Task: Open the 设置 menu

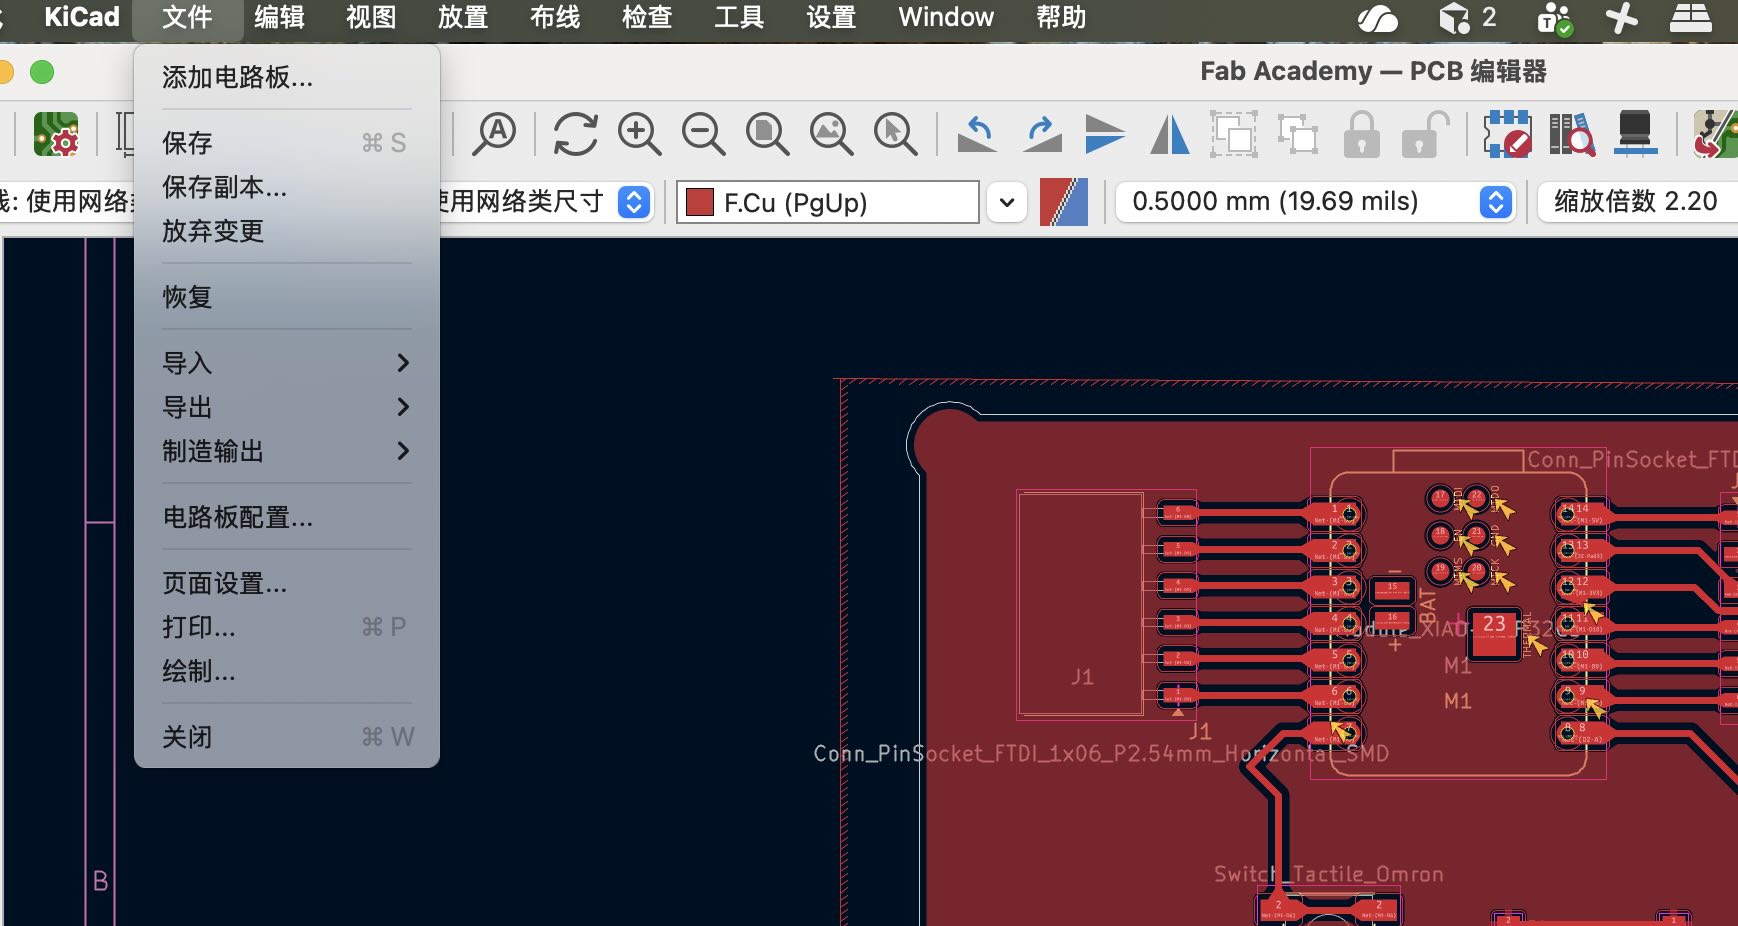Action: [x=831, y=17]
